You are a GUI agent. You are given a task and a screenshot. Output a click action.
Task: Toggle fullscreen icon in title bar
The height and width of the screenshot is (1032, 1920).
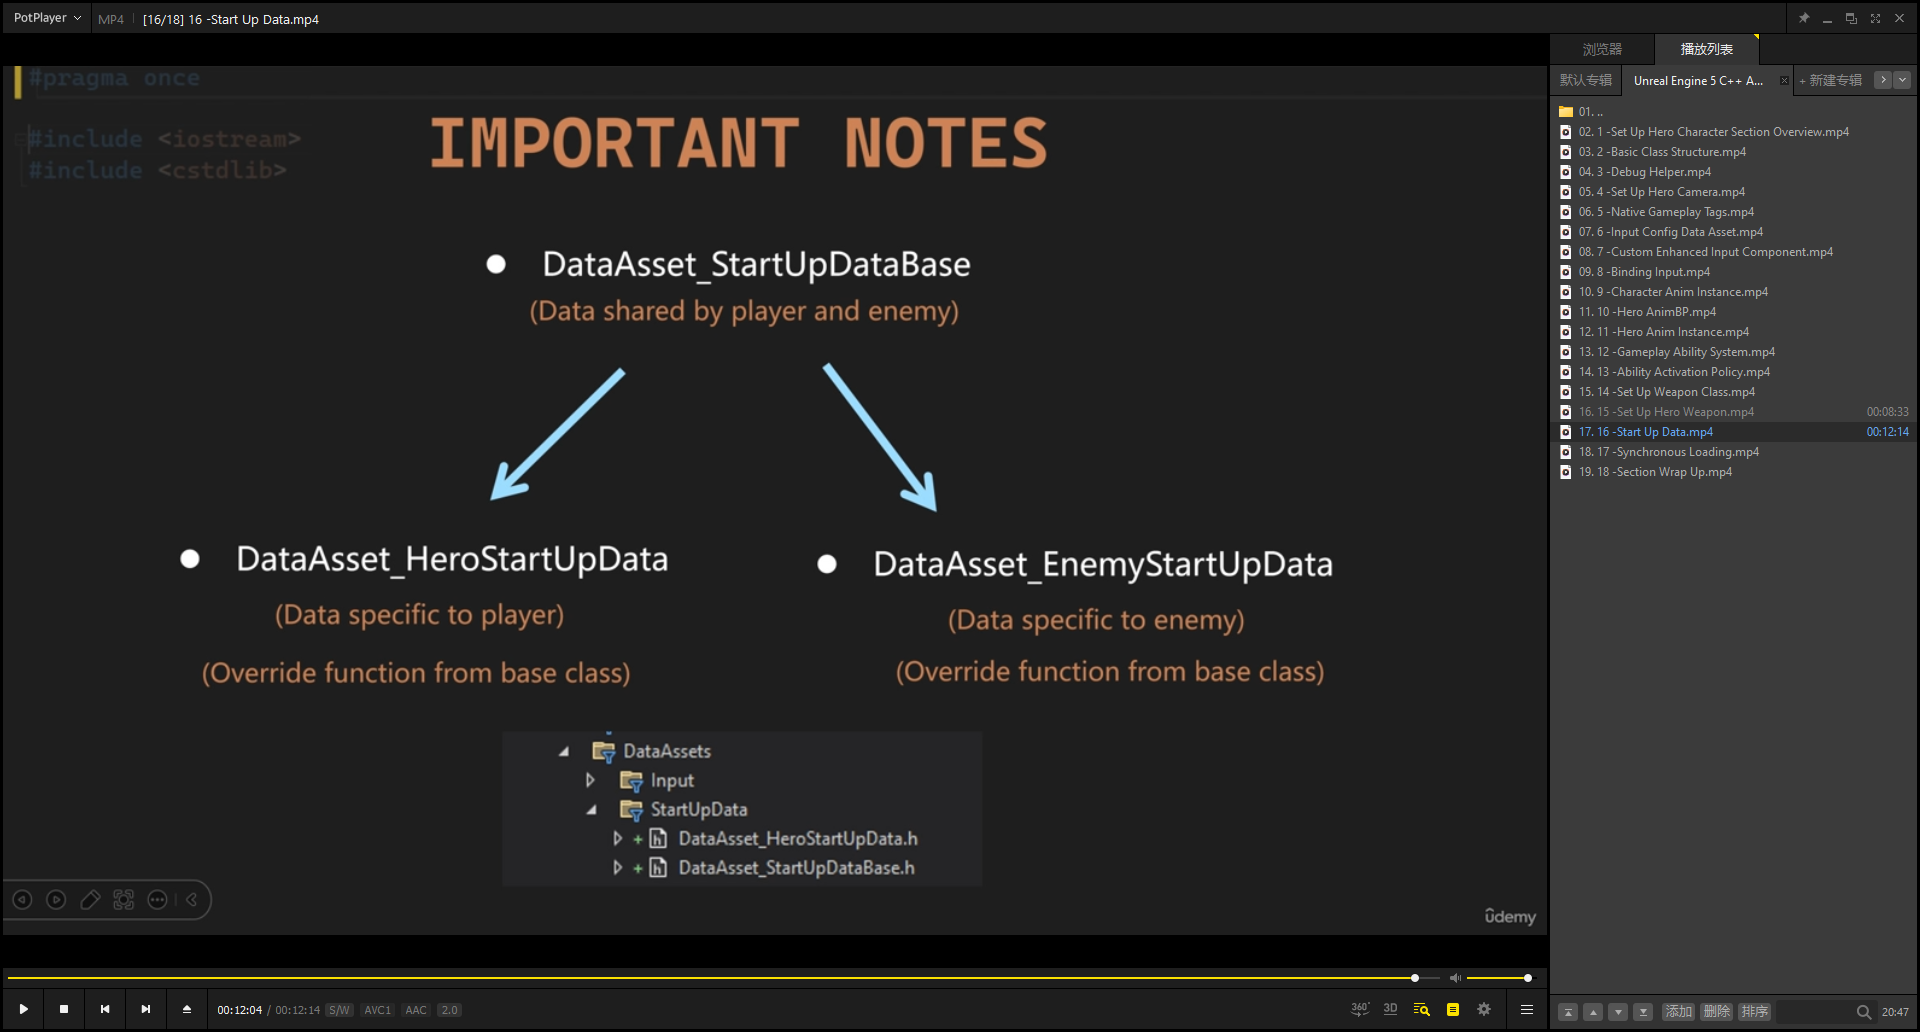tap(1875, 18)
